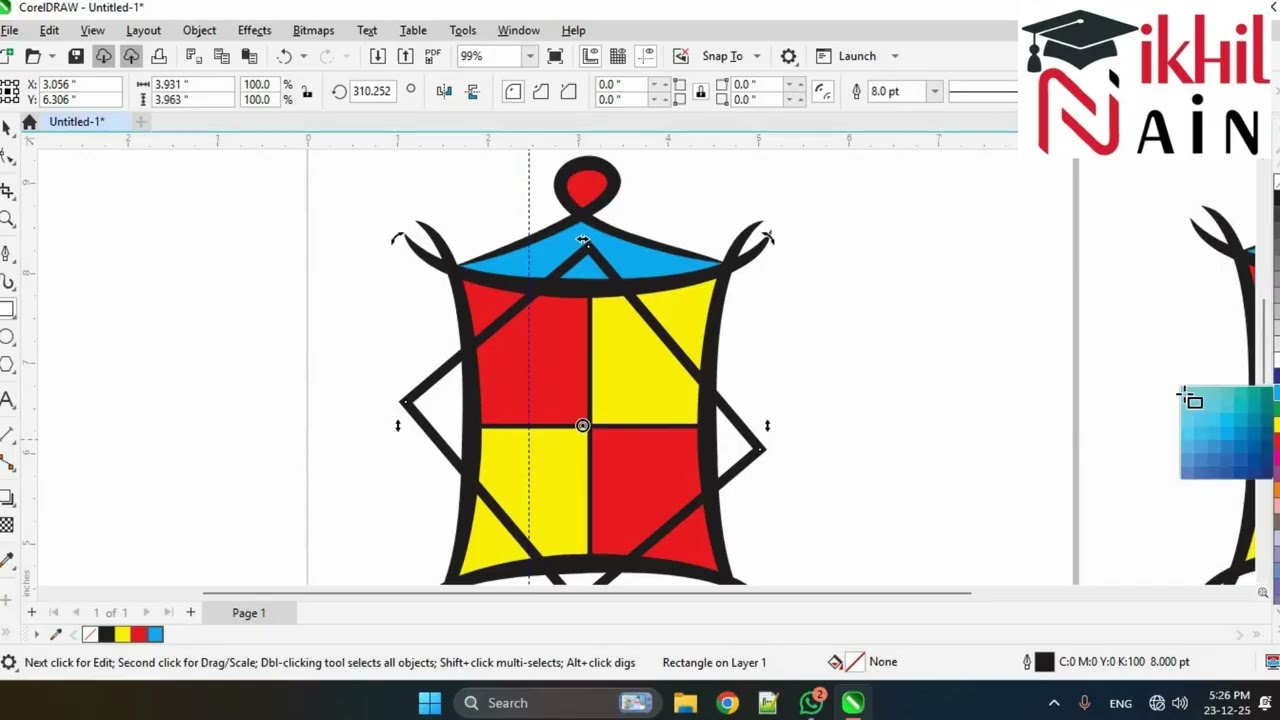
Task: Open the Object menu
Action: pyautogui.click(x=199, y=31)
